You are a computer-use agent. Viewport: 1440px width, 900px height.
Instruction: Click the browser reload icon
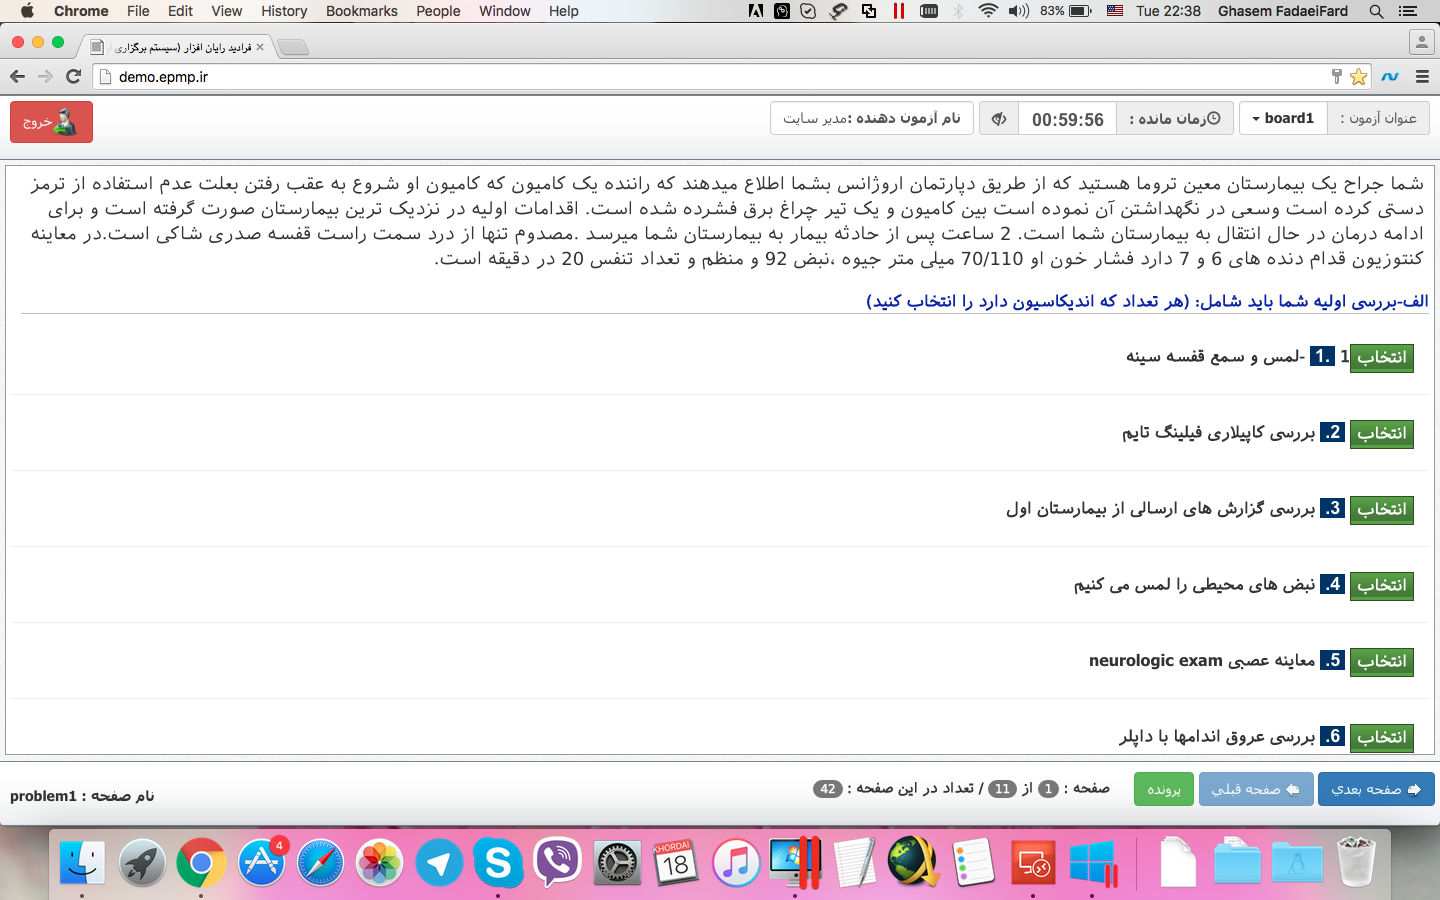click(x=73, y=76)
